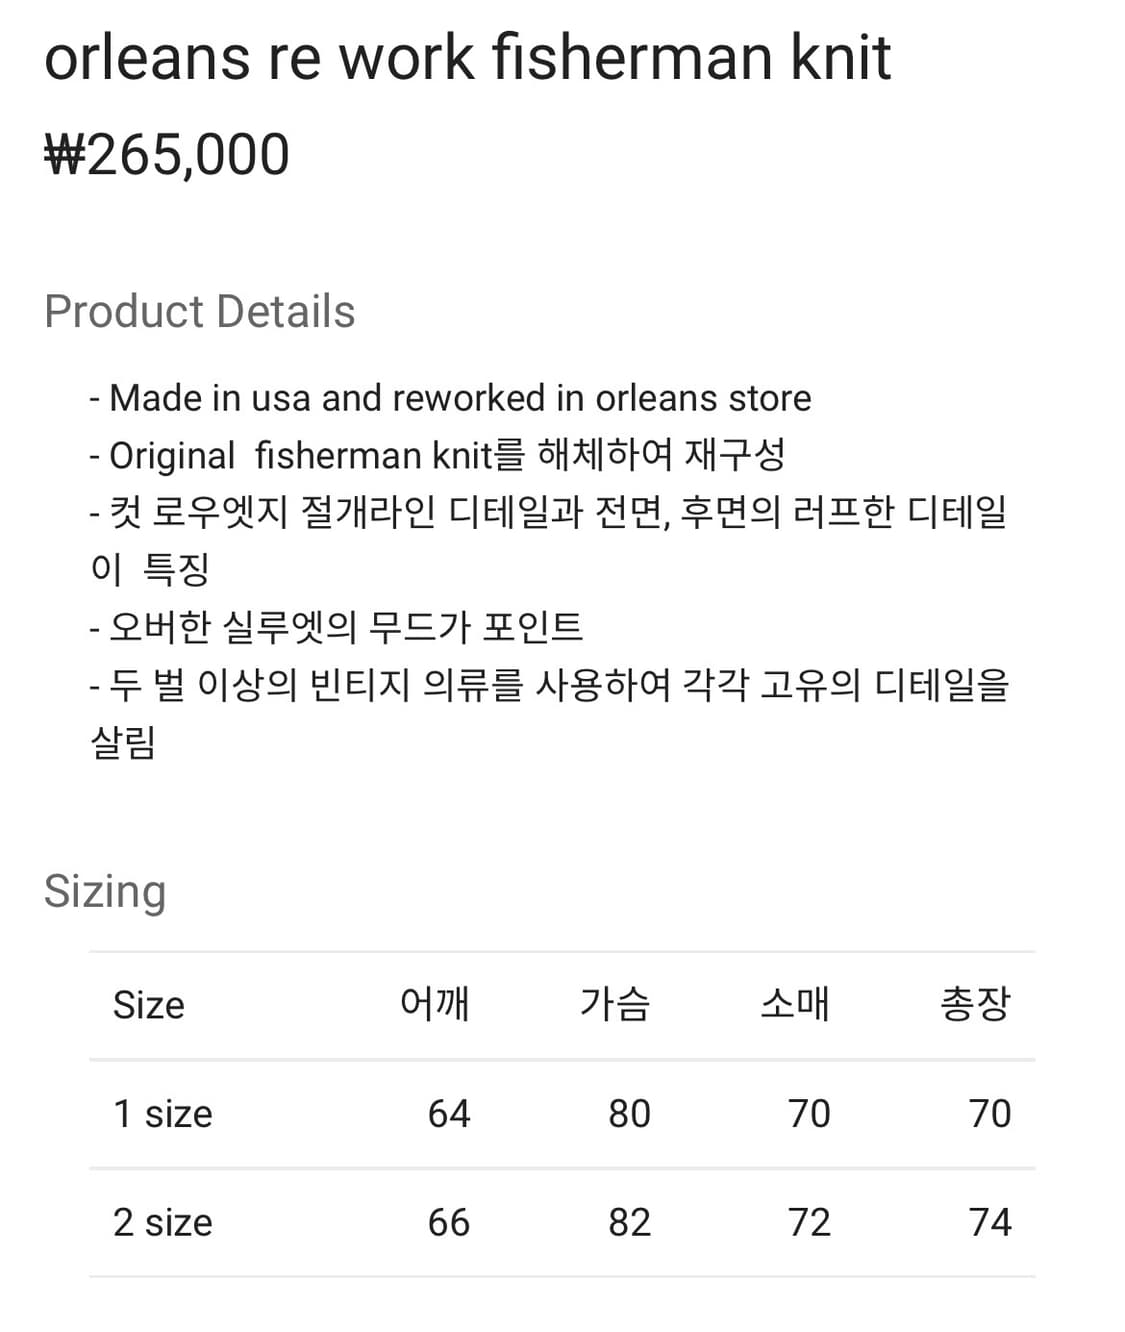Click the ₩265,000 price text
1125x1332 pixels.
(167, 155)
